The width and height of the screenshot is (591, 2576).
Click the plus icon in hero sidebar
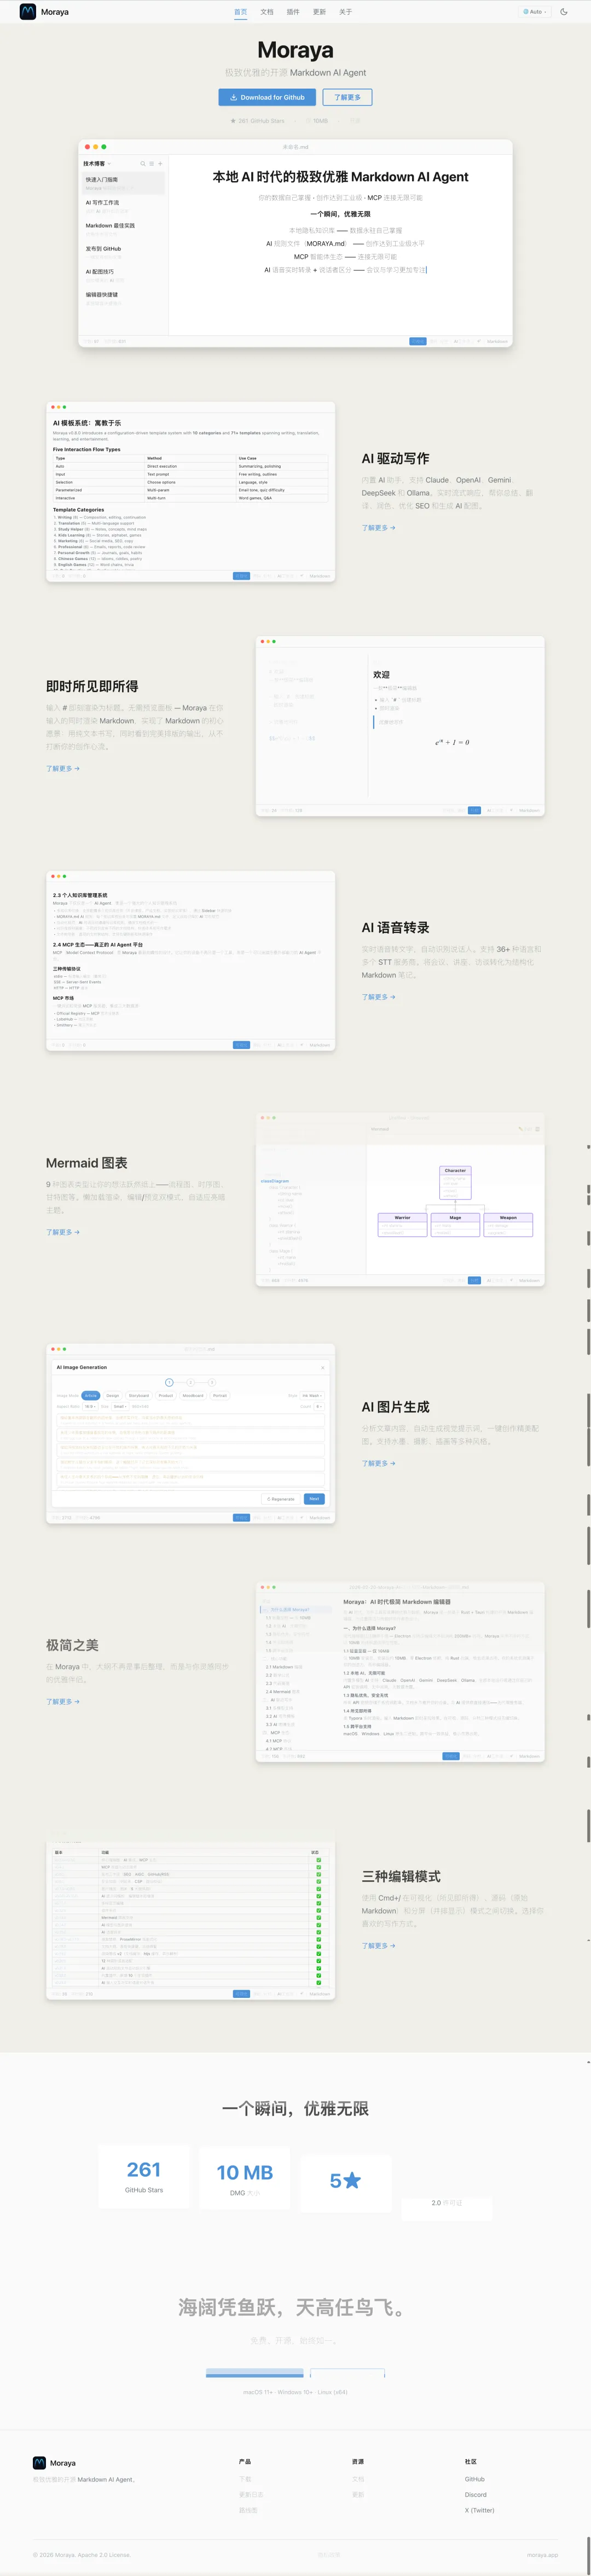pyautogui.click(x=160, y=163)
